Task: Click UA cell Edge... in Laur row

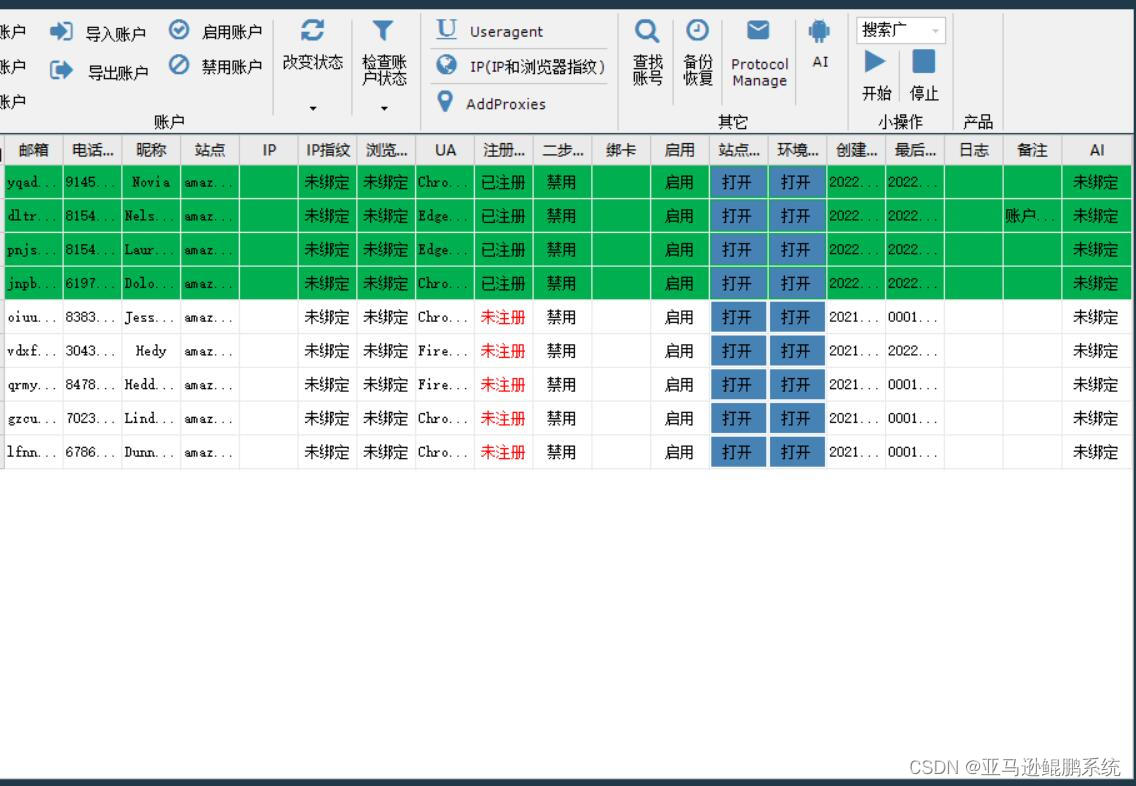Action: tap(445, 249)
